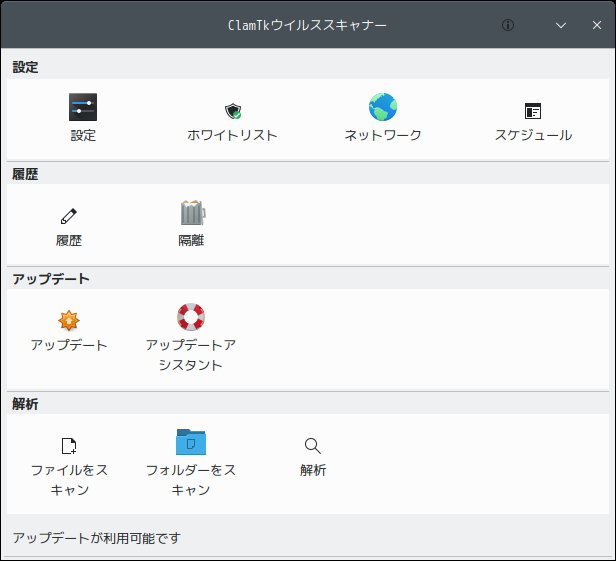Open the スケジュール calendar icon

pyautogui.click(x=533, y=111)
